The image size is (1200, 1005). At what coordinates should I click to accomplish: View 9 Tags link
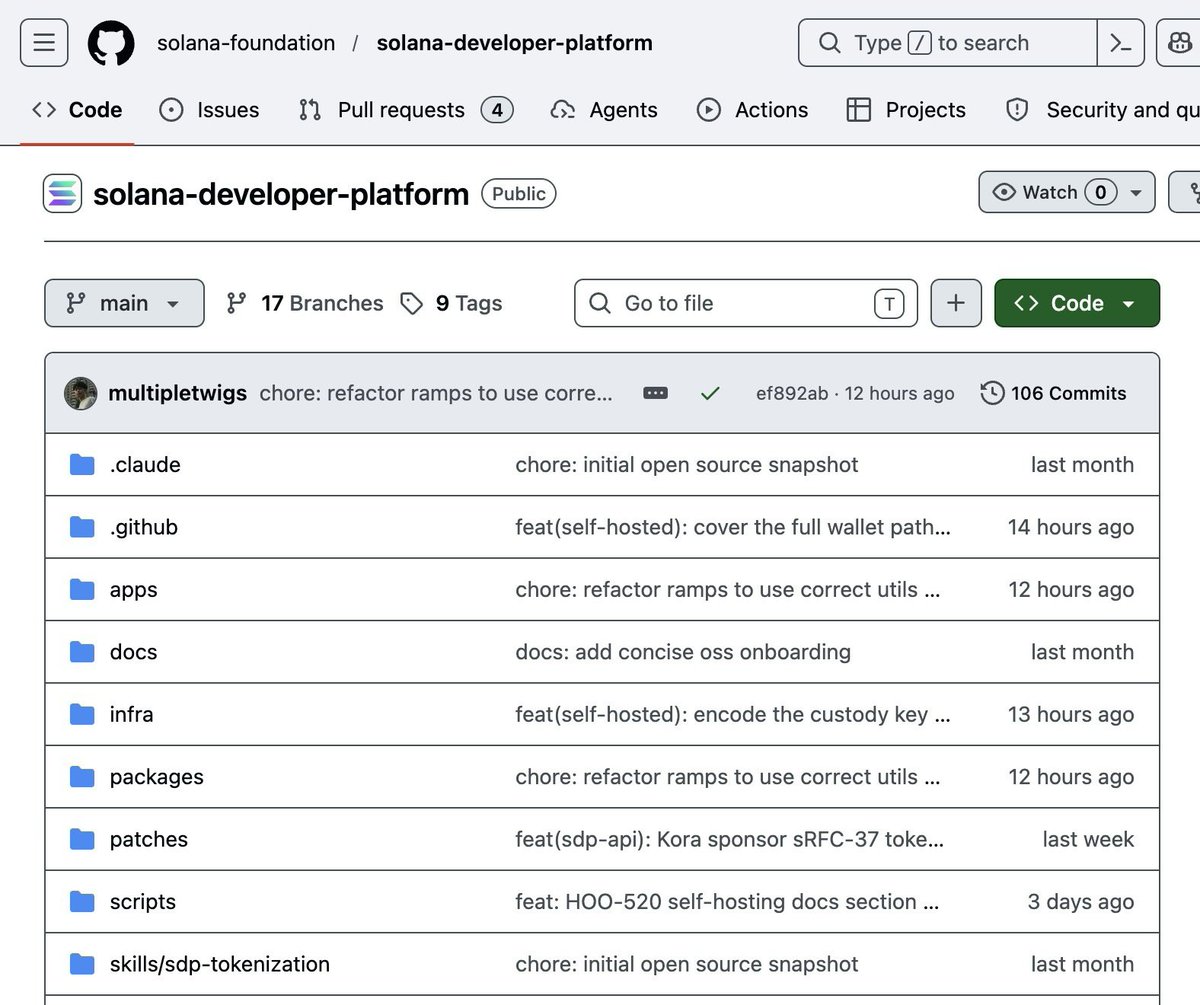pyautogui.click(x=451, y=303)
